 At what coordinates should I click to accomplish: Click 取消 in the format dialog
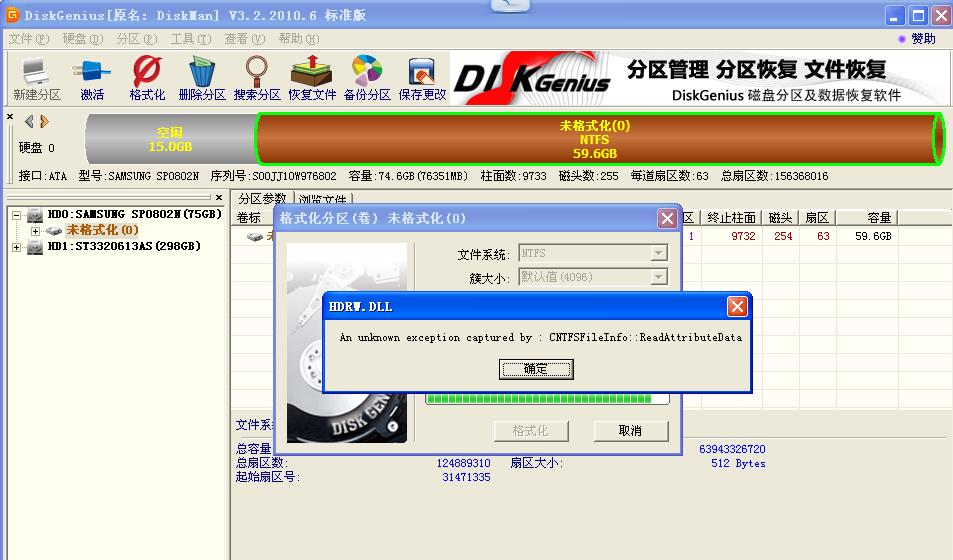coord(630,431)
